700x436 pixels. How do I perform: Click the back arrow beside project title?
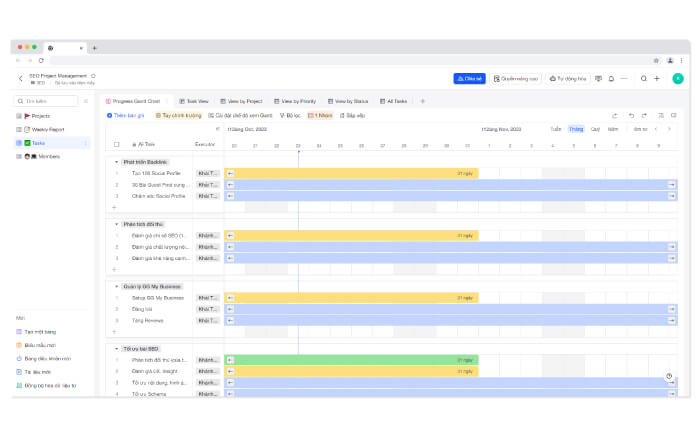pyautogui.click(x=20, y=78)
